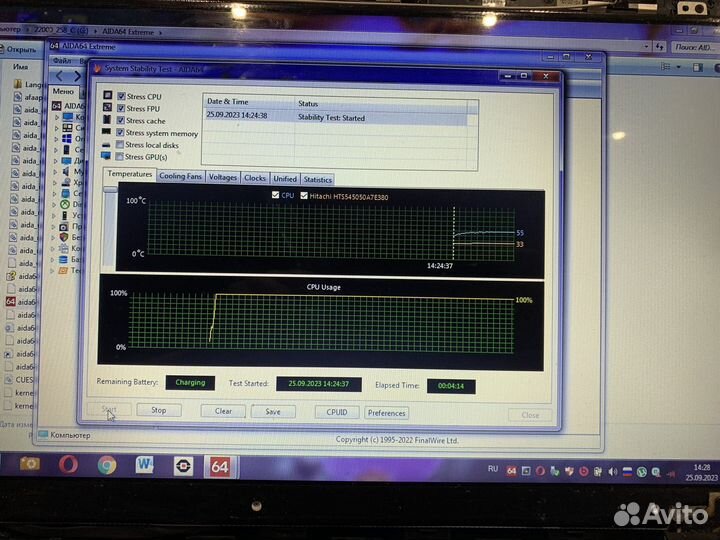Viewport: 720px width, 540px height.
Task: Expand the first tree node under AIDA64
Action: pyautogui.click(x=56, y=116)
